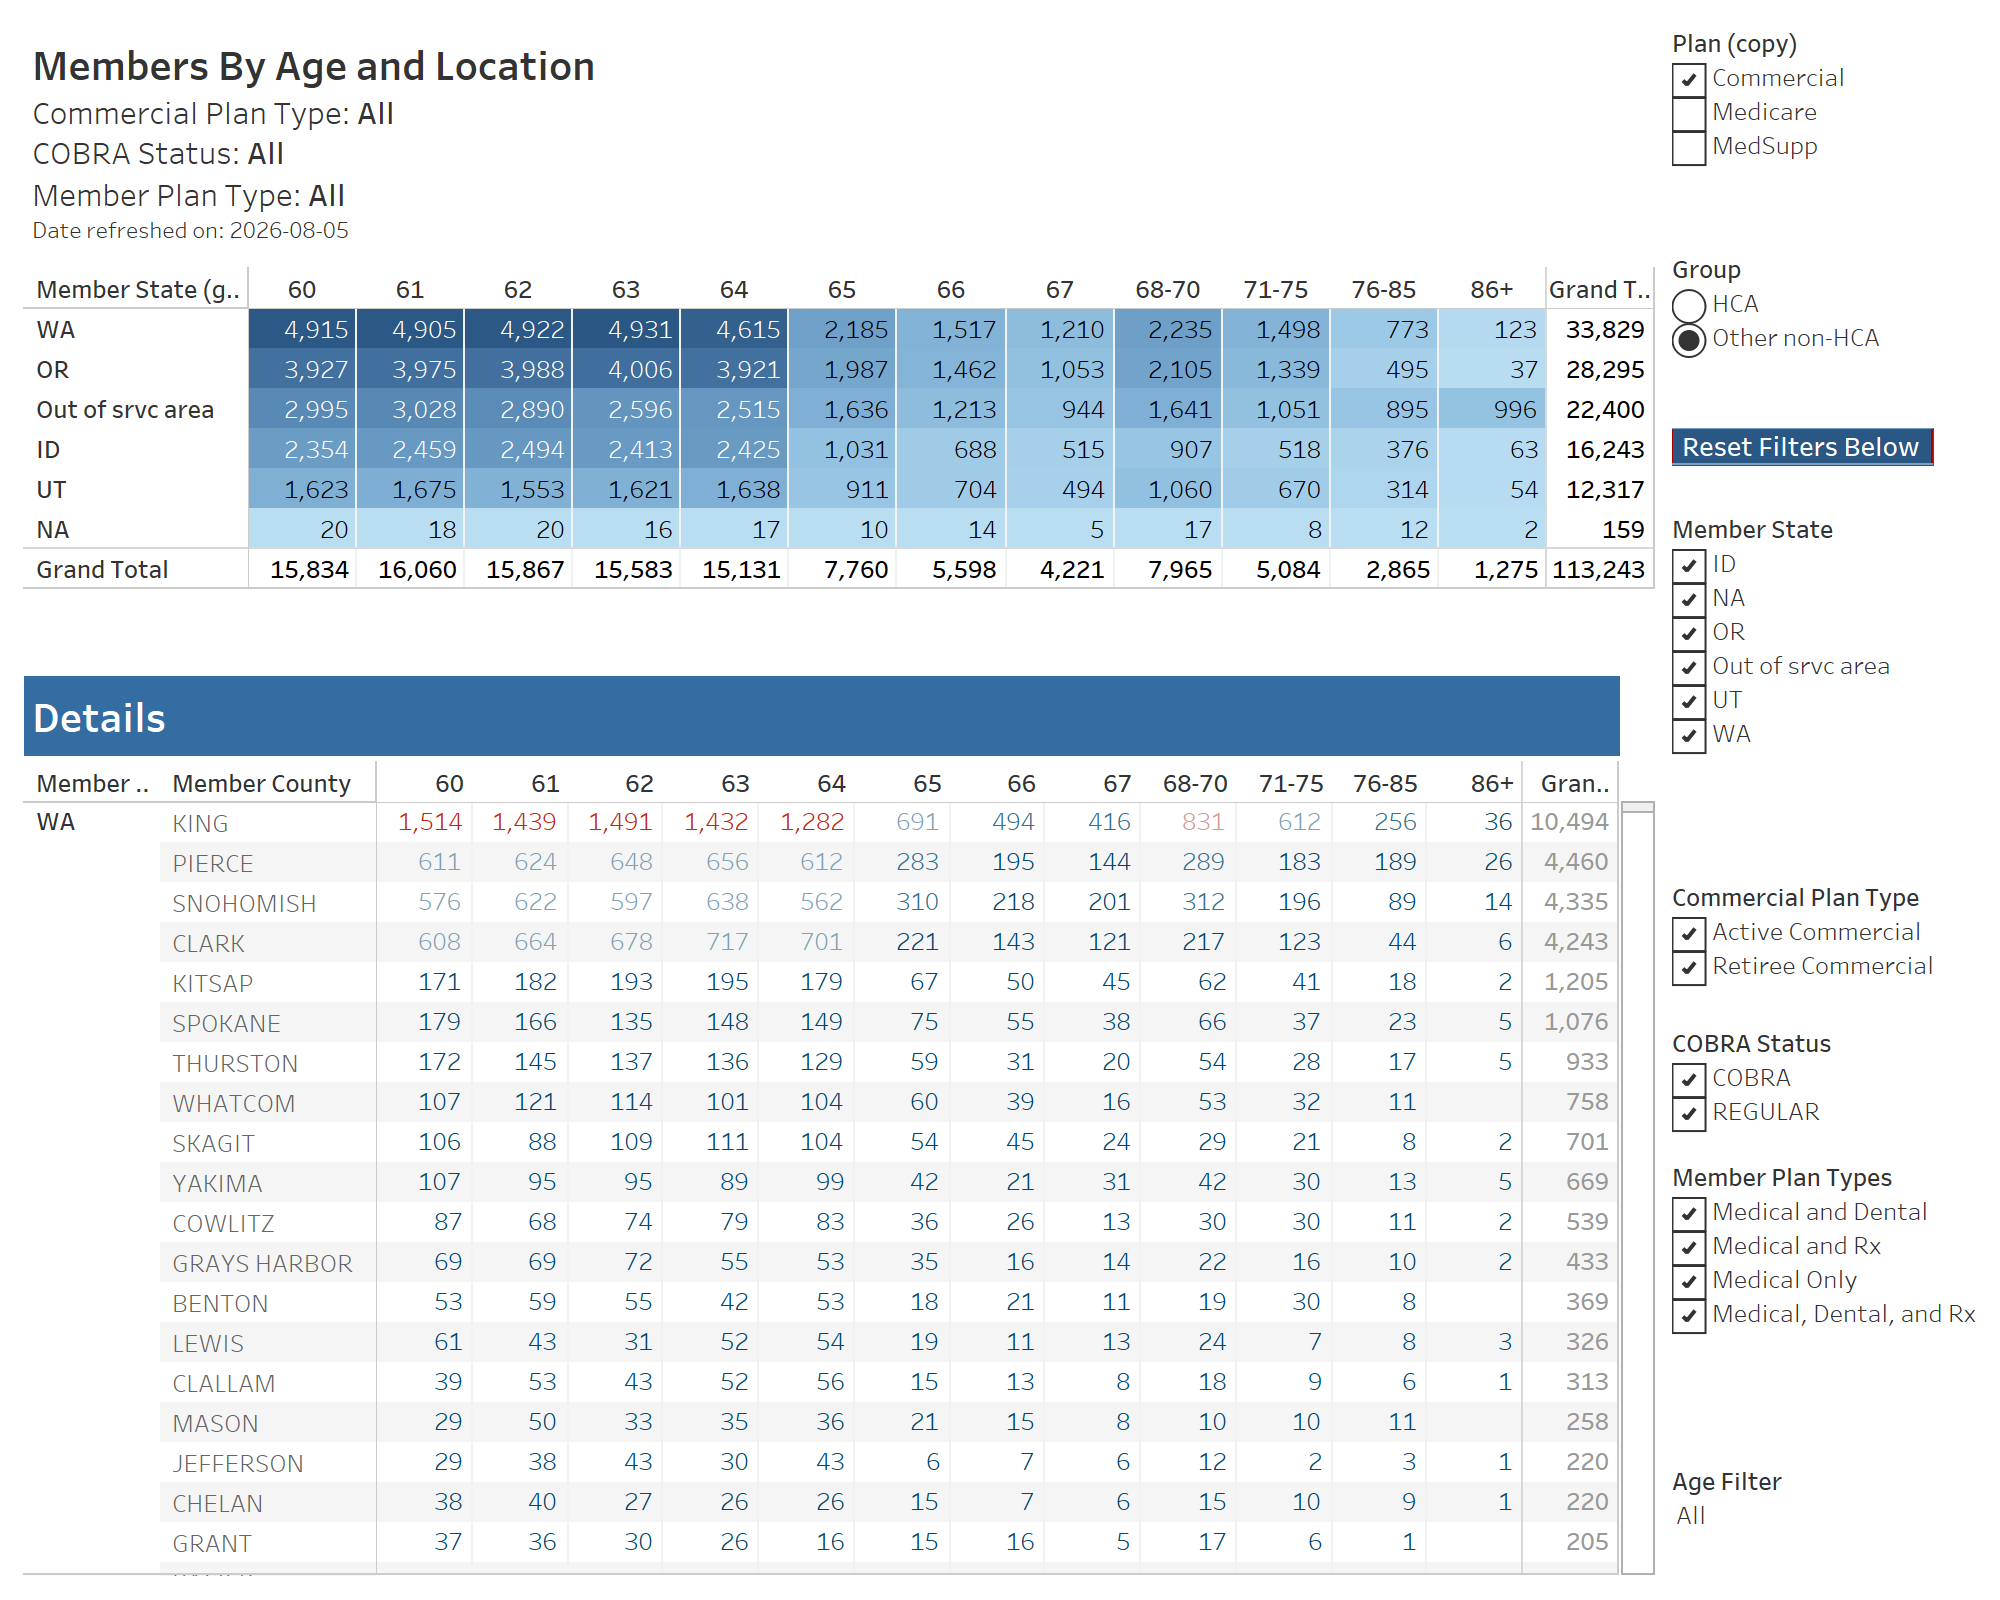2000x1600 pixels.
Task: Toggle UT in Member State filter
Action: point(1689,701)
